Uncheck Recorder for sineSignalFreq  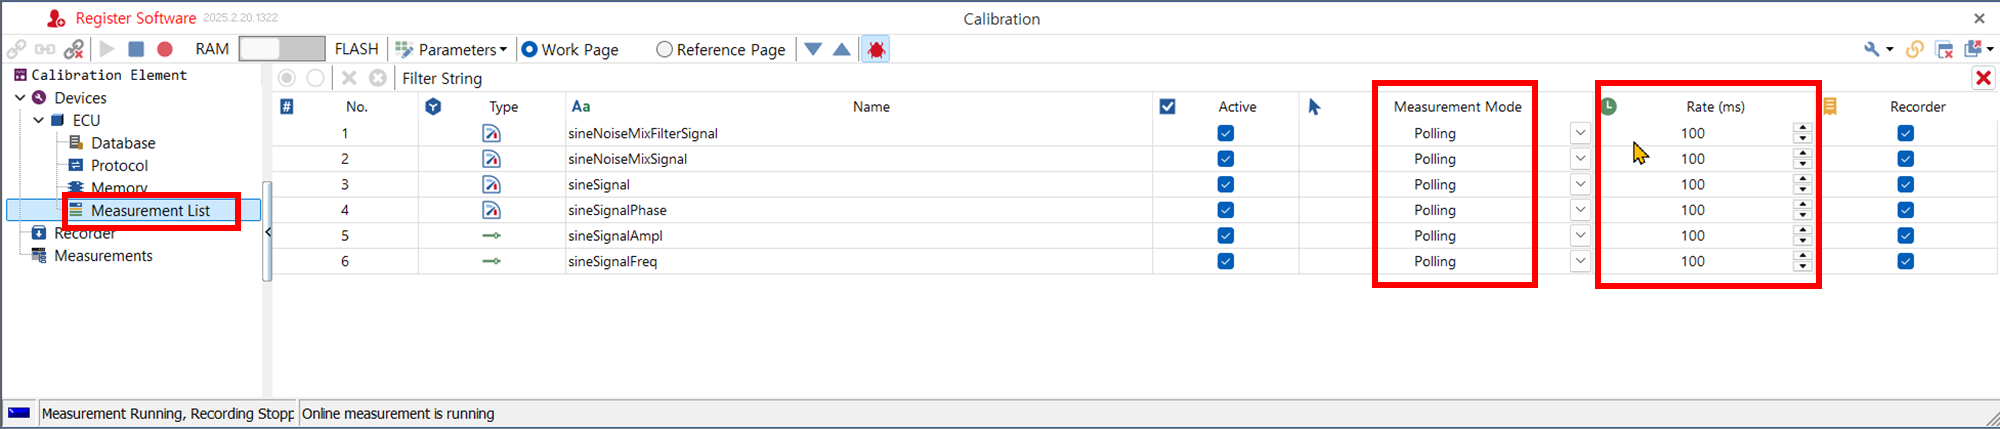[x=1905, y=261]
